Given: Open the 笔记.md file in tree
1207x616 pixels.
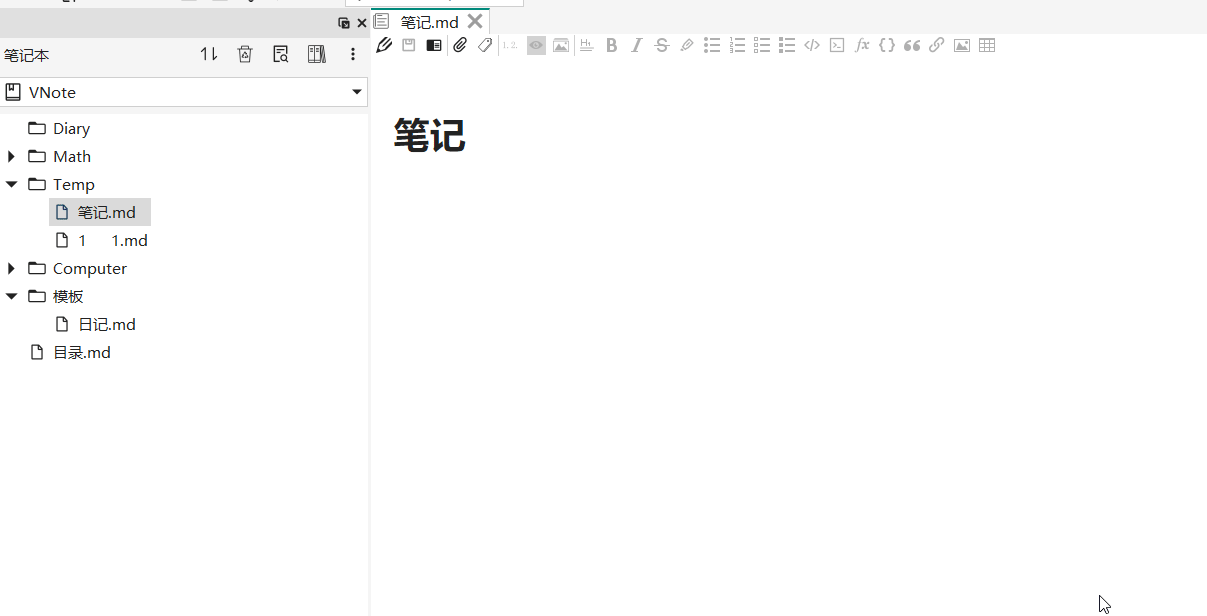Looking at the screenshot, I should 100,212.
